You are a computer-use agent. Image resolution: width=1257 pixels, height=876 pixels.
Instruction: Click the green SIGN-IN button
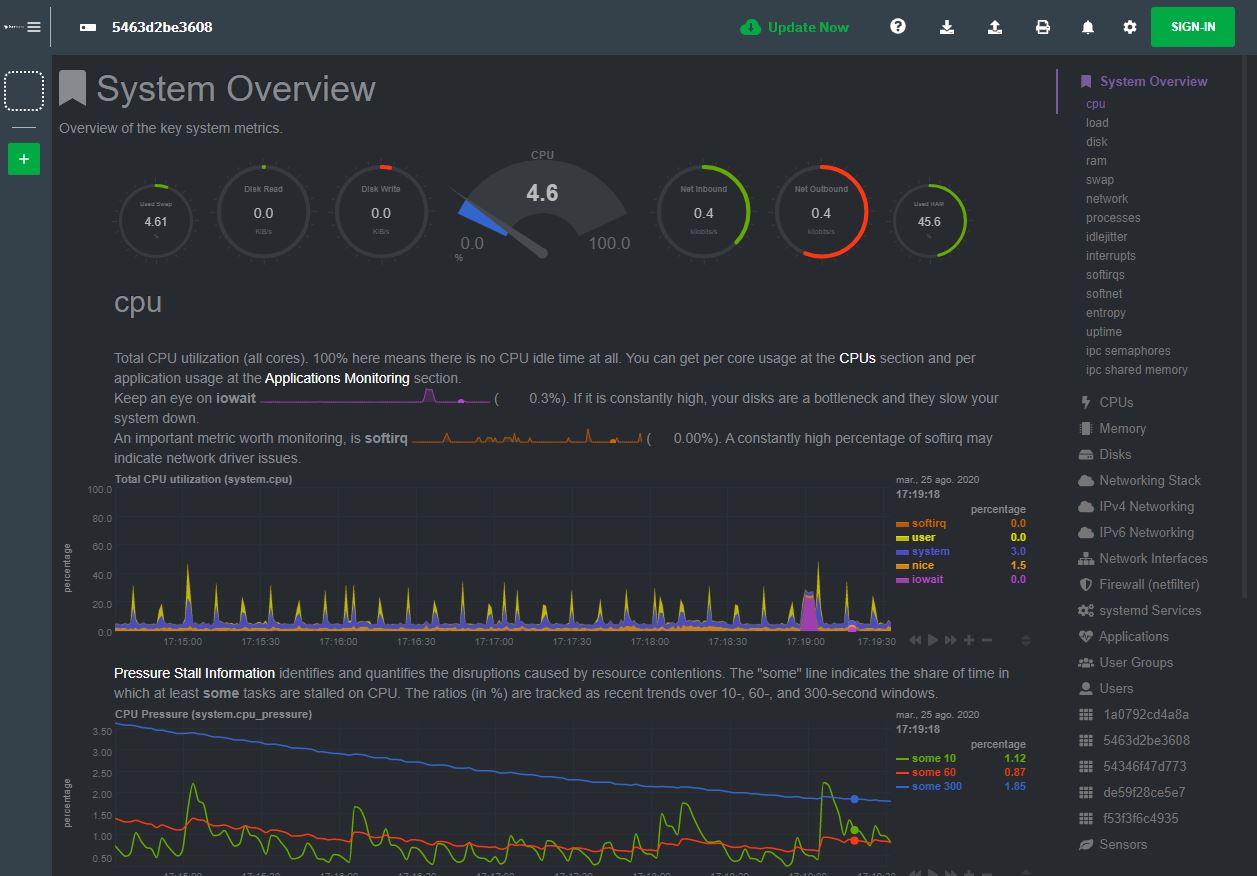point(1192,27)
